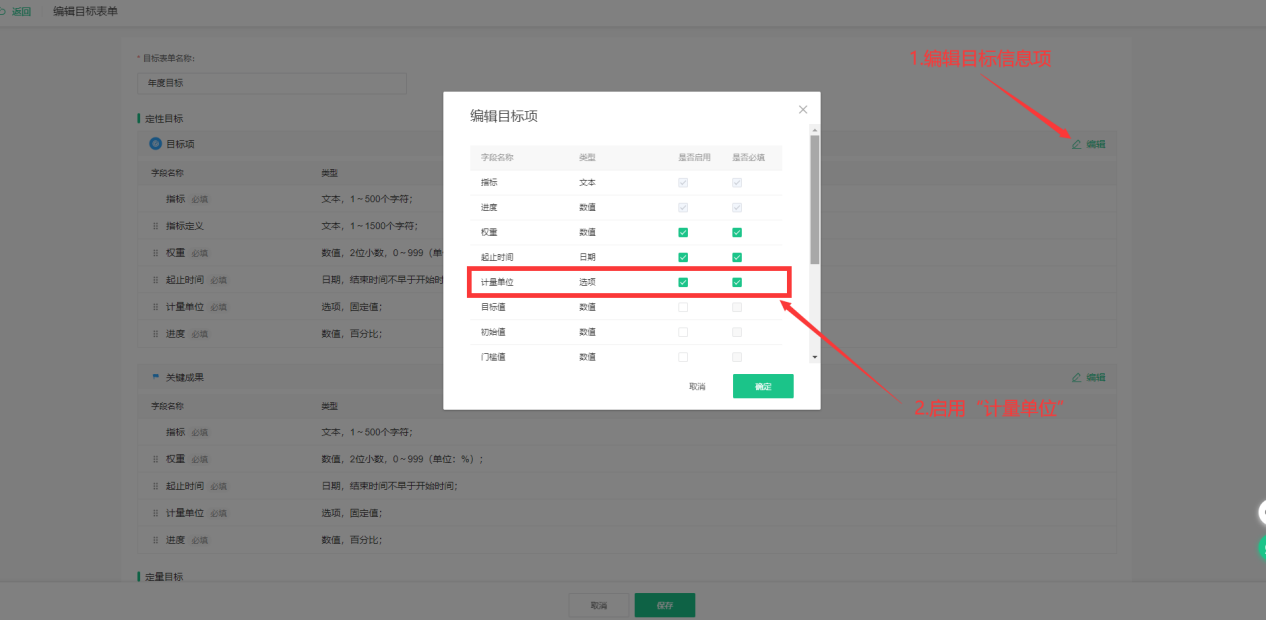Viewport: 1266px width, 620px height.
Task: Enable 是否启用 for 门槛值 field
Action: tap(683, 356)
